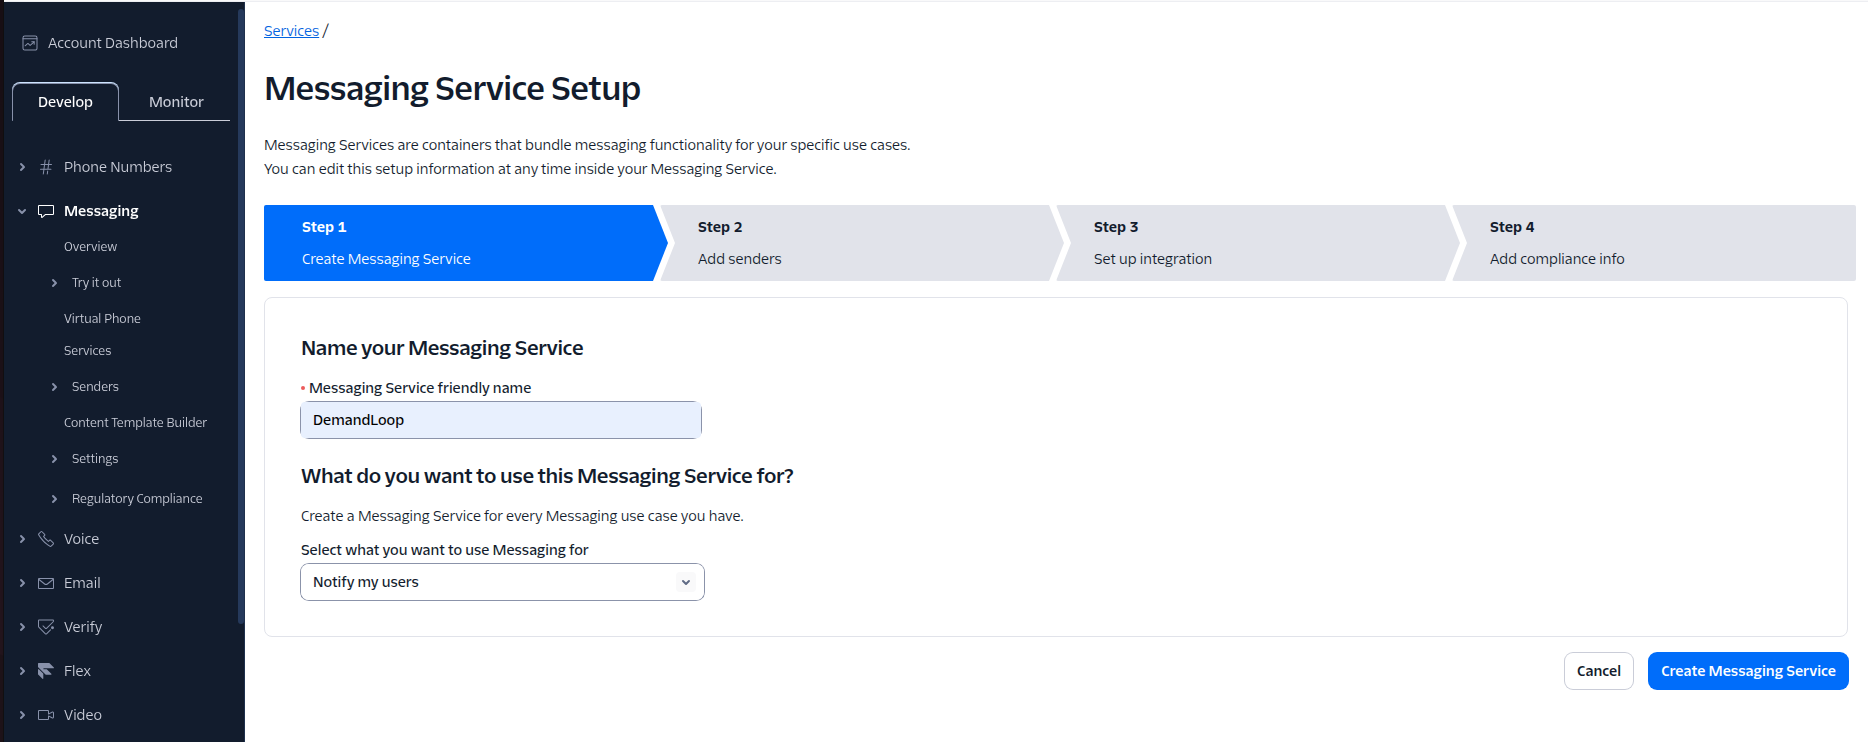Screen dimensions: 1868x742
Task: Select the Messaging chat bubble icon
Action: pyautogui.click(x=45, y=210)
